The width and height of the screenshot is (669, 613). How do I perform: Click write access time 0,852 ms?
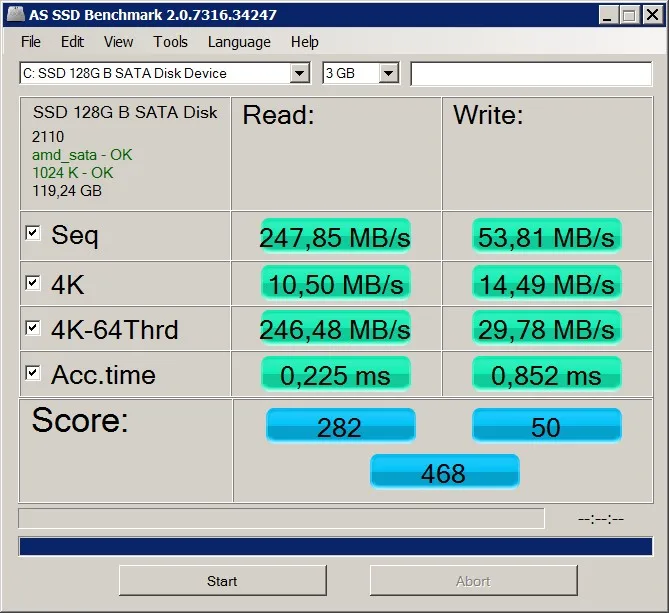pyautogui.click(x=546, y=375)
